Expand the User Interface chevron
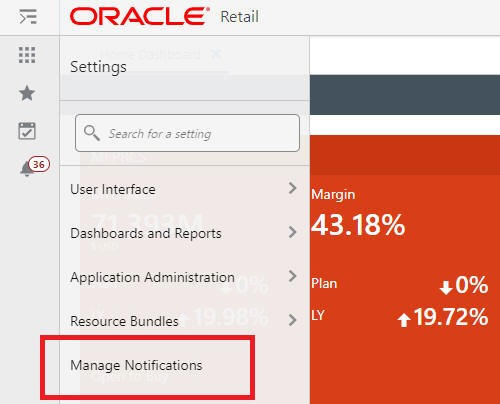Screen dimensions: 500x404 [292, 188]
